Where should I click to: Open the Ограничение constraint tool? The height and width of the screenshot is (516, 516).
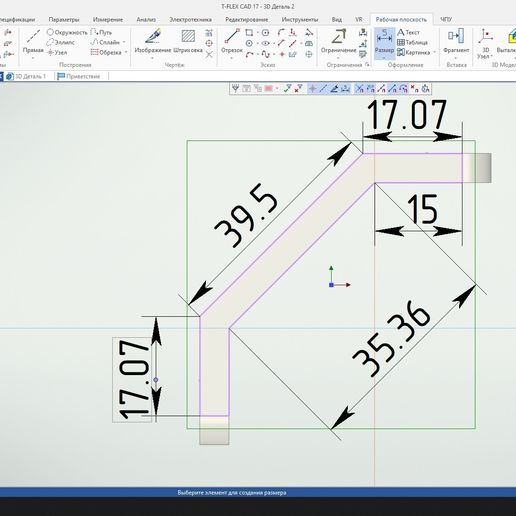point(338,41)
